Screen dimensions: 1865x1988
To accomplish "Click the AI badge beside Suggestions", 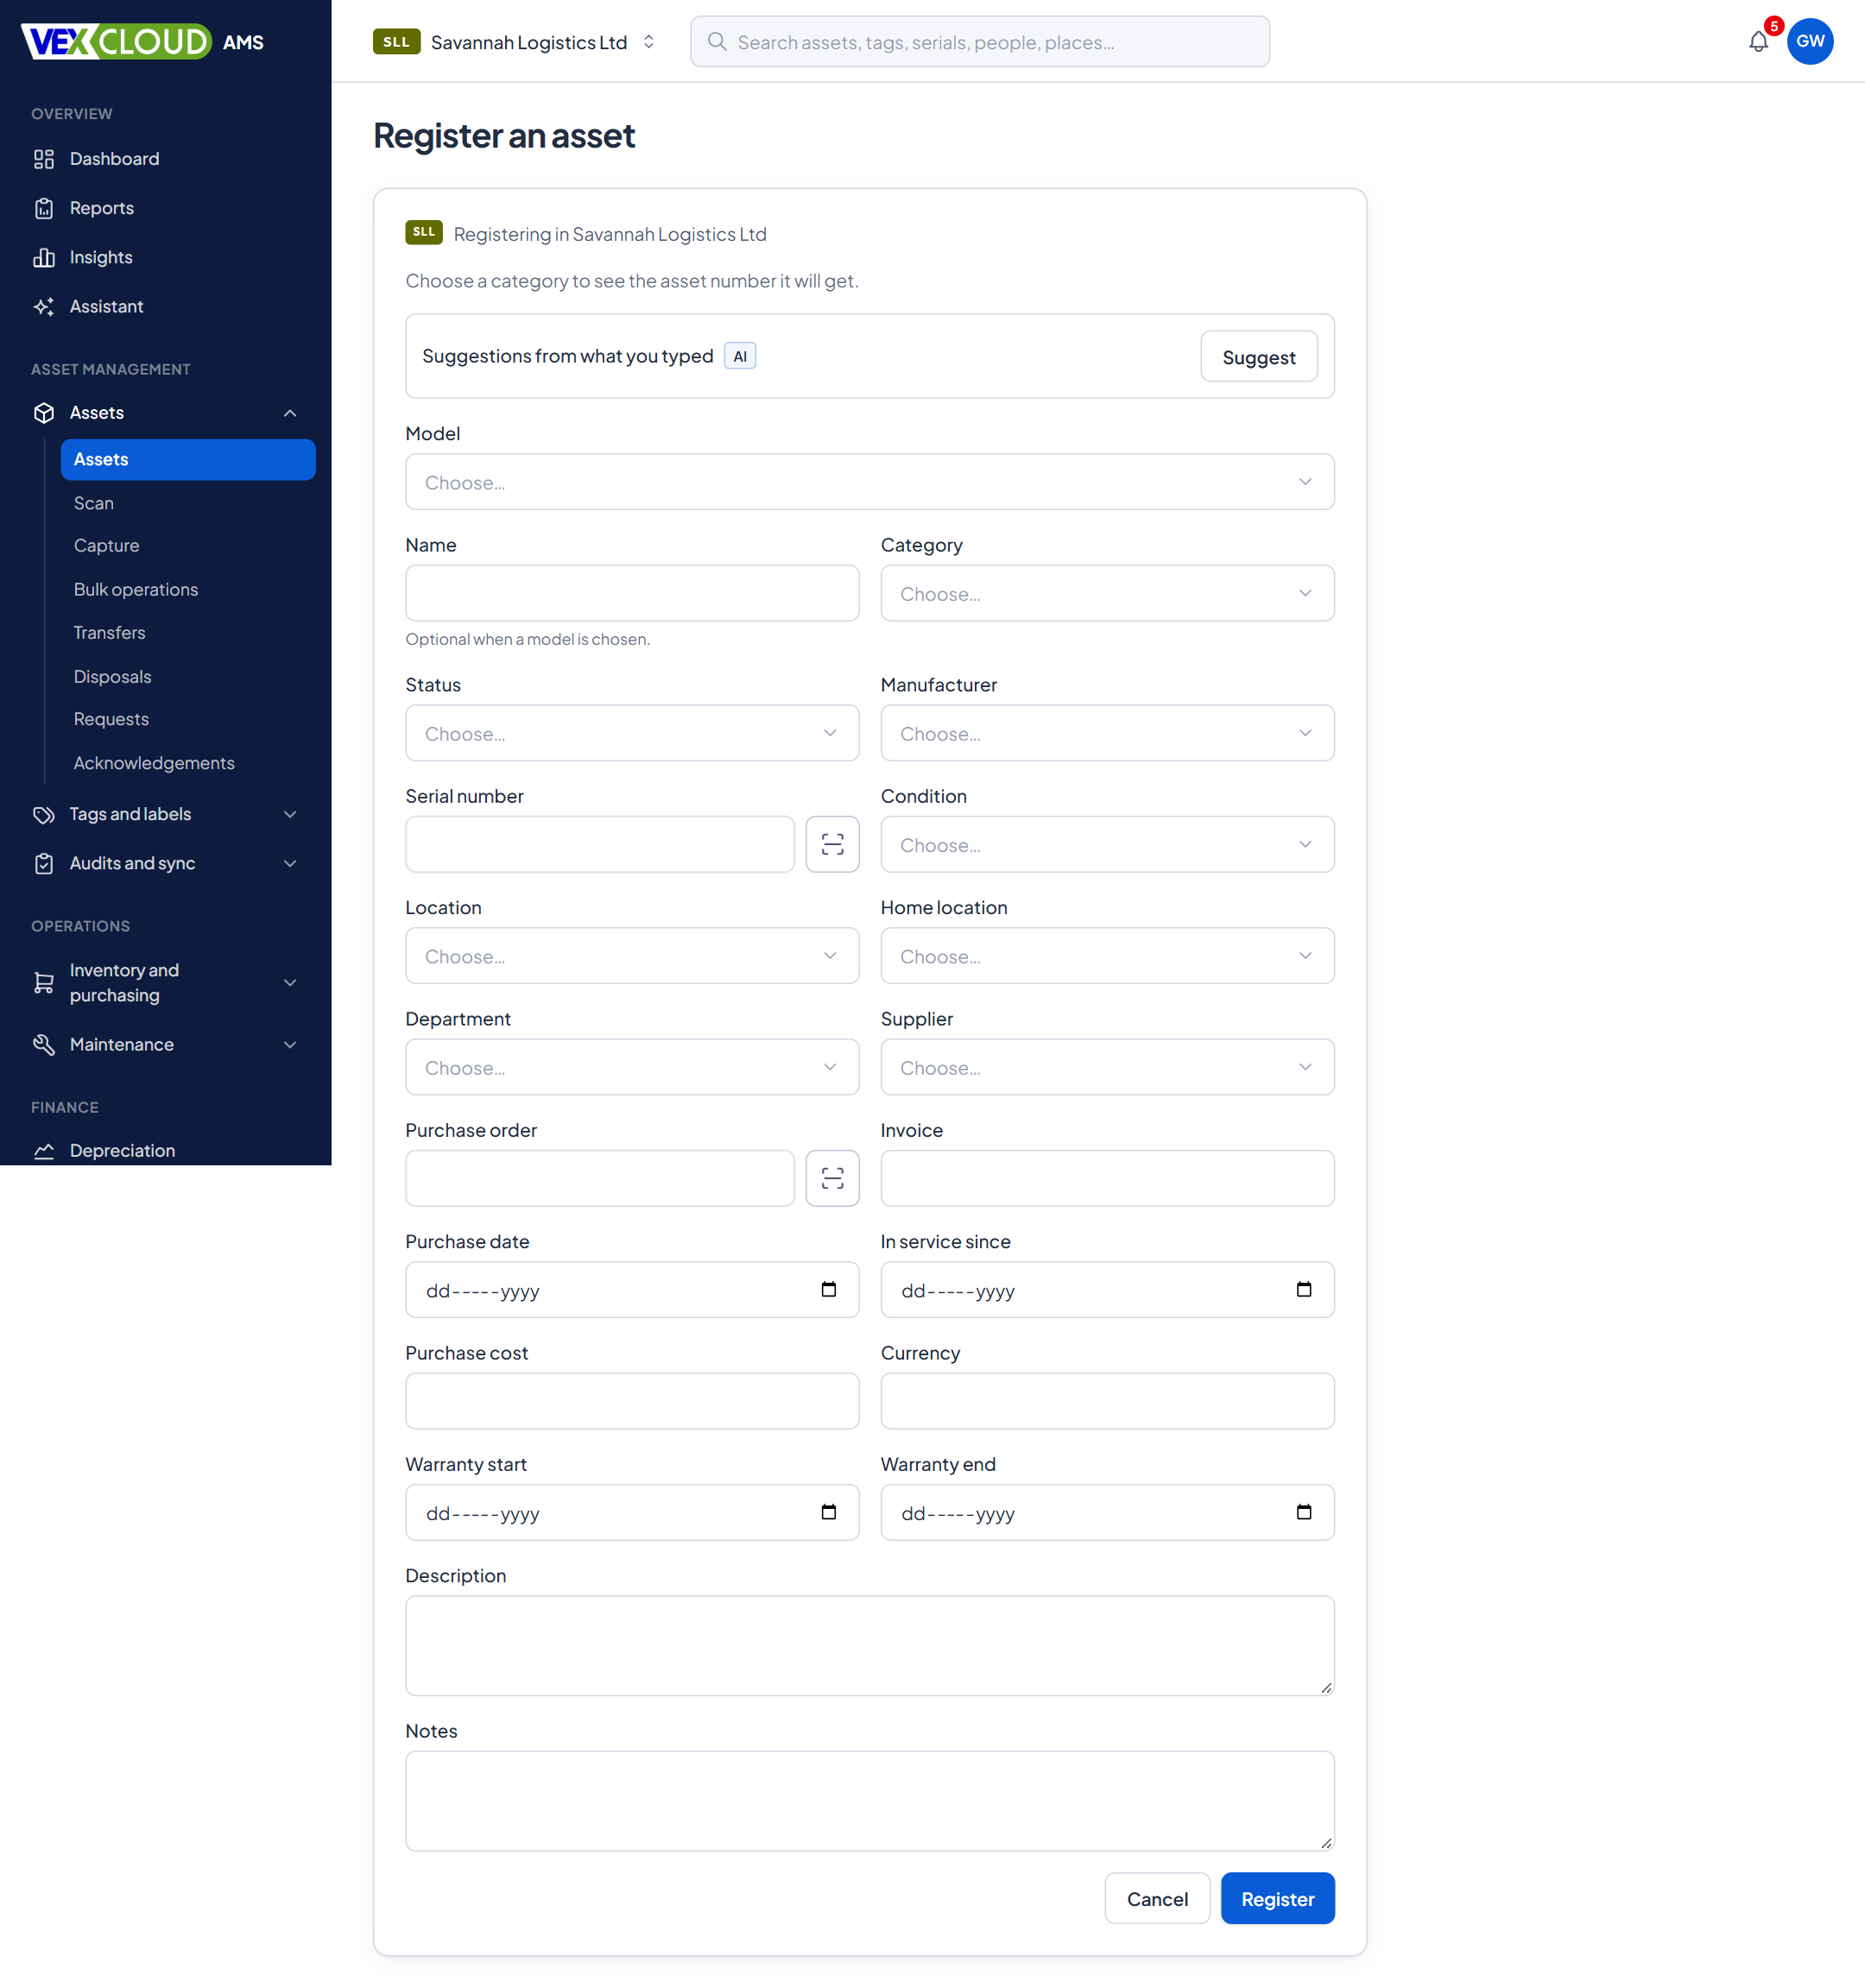I will (739, 356).
